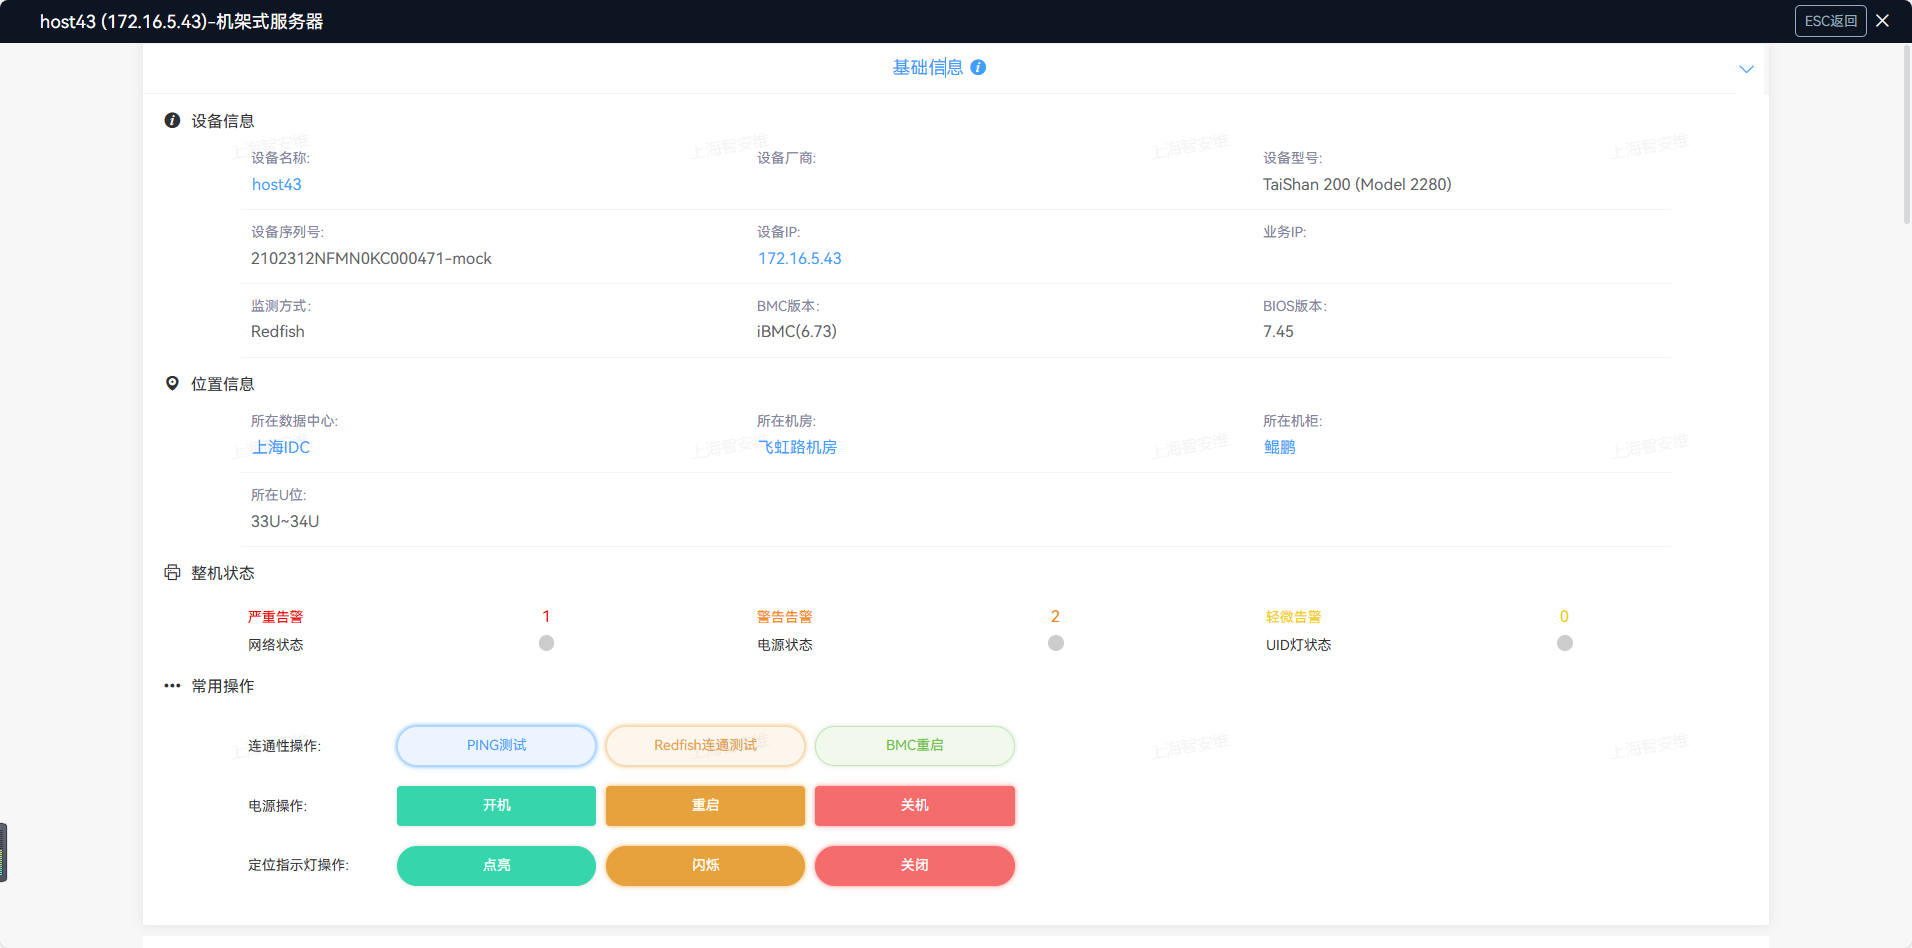The image size is (1912, 948).
Task: Run the PING测试 connectivity test
Action: click(496, 746)
